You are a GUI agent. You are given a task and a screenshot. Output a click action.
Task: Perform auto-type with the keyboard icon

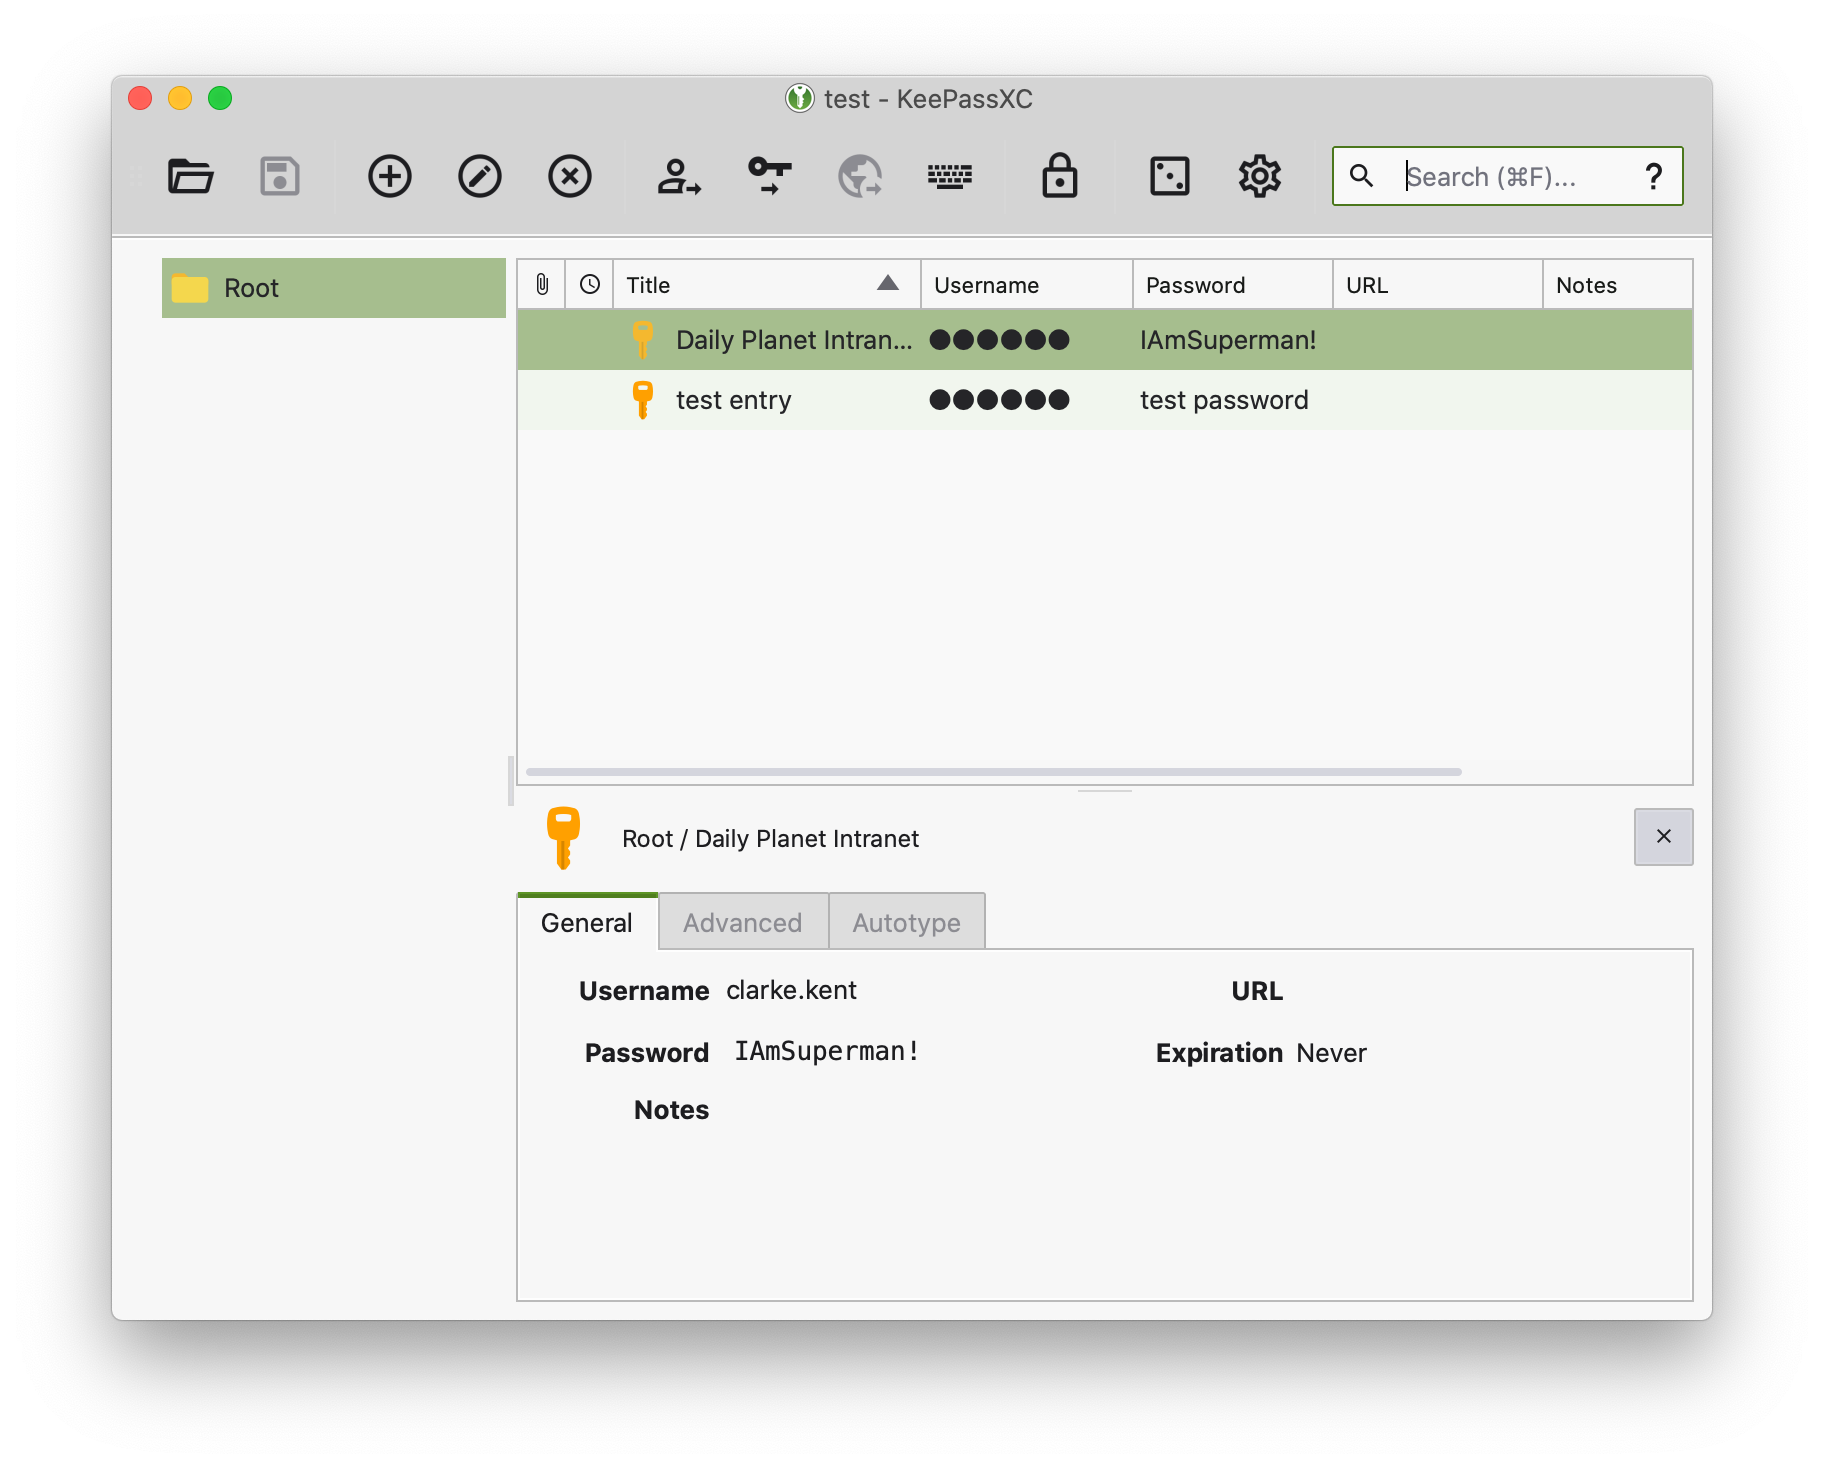point(950,176)
